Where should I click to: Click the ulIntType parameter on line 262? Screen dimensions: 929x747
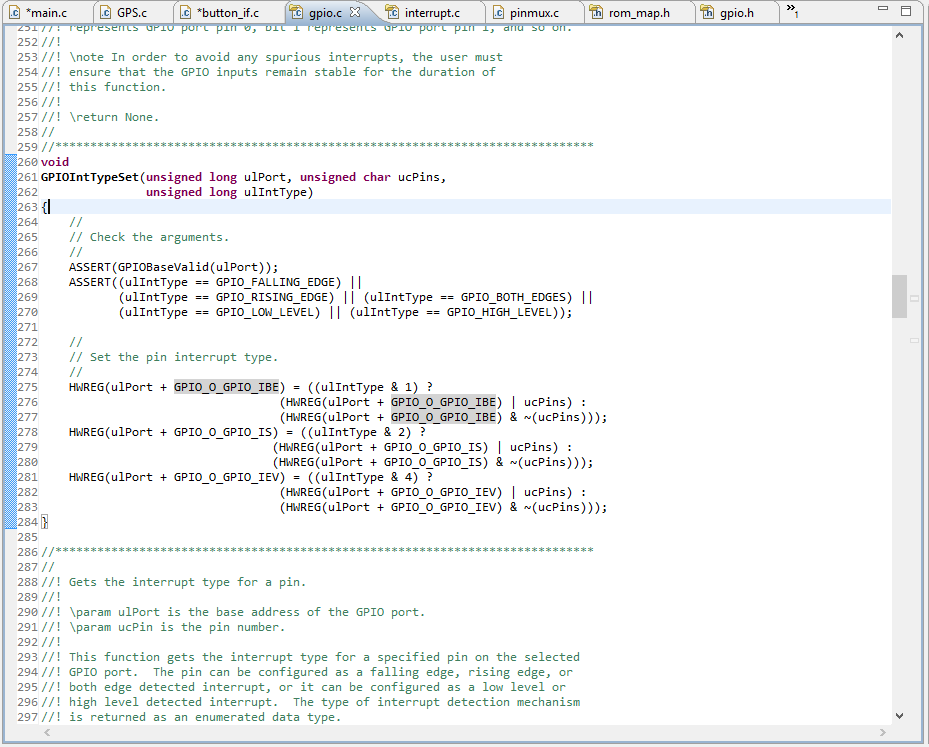click(x=276, y=192)
